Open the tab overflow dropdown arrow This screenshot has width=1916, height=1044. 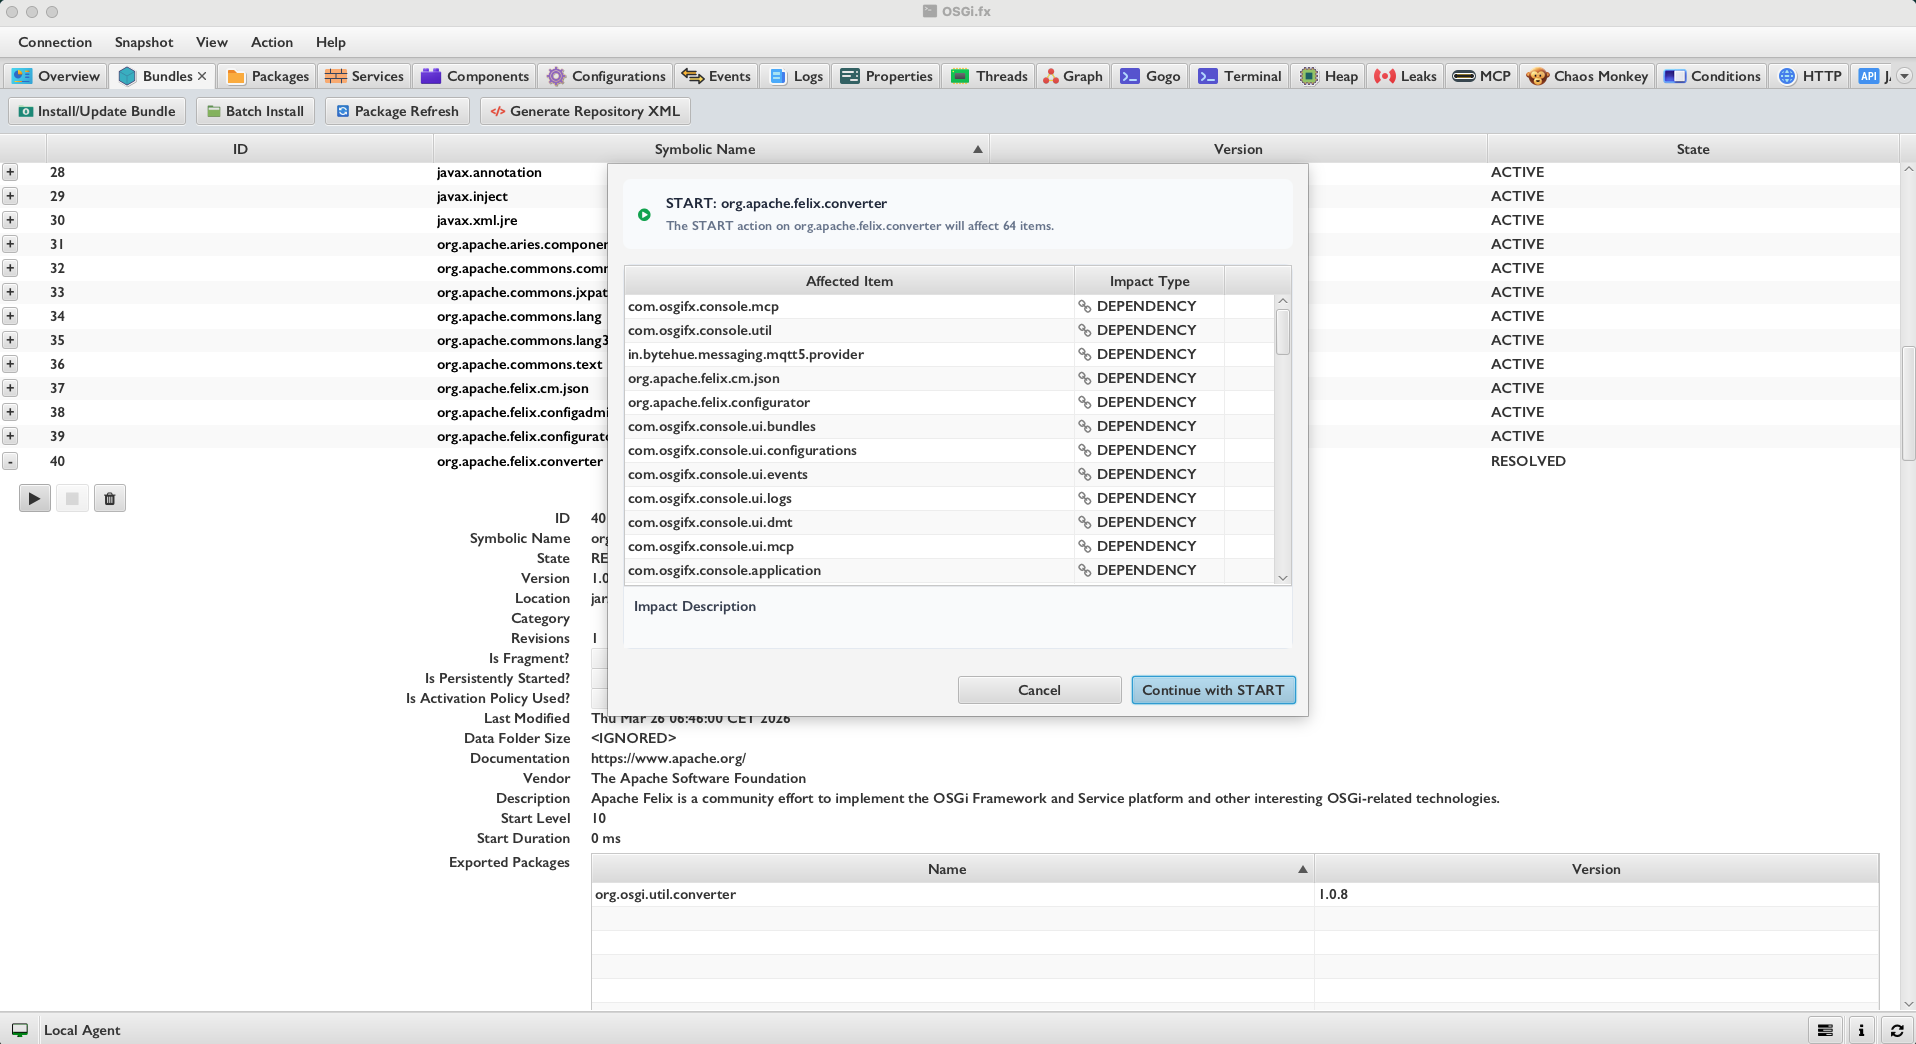(x=1904, y=76)
